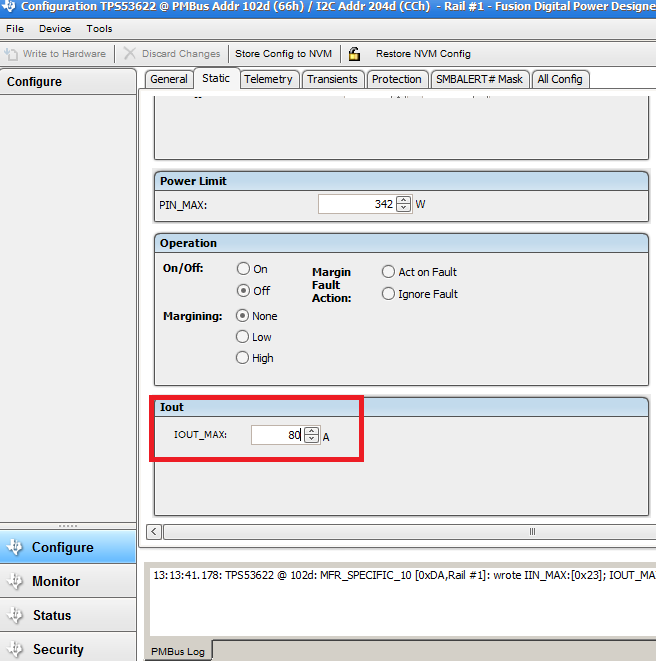
Task: Click into the IOUT_MAX value field
Action: pos(277,435)
